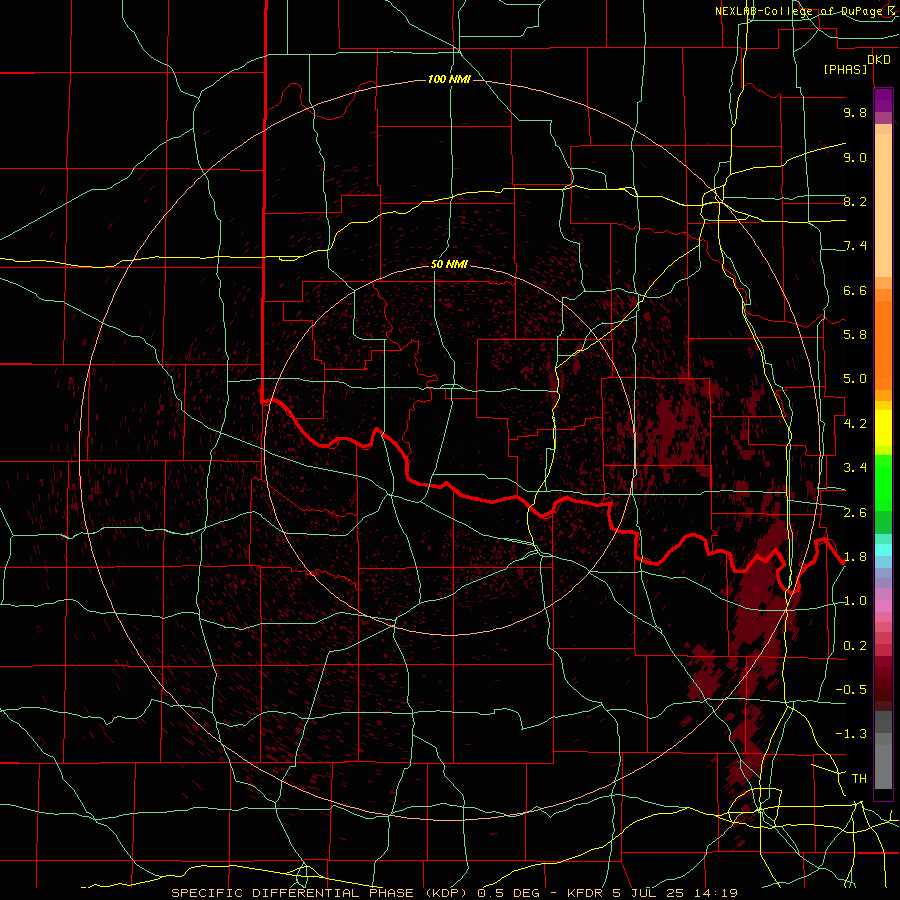The height and width of the screenshot is (900, 900).
Task: Click the "KFDR" radar site identifier
Action: pos(585,893)
